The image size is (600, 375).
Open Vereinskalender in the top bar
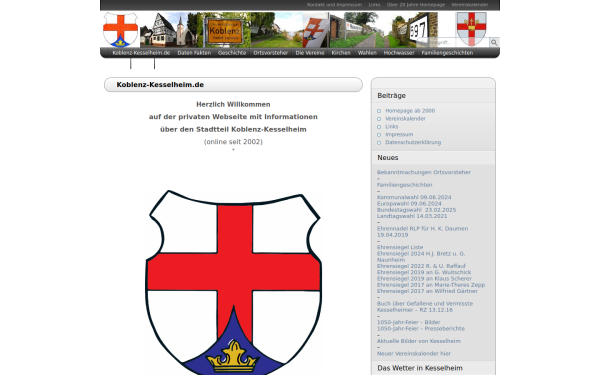(470, 5)
